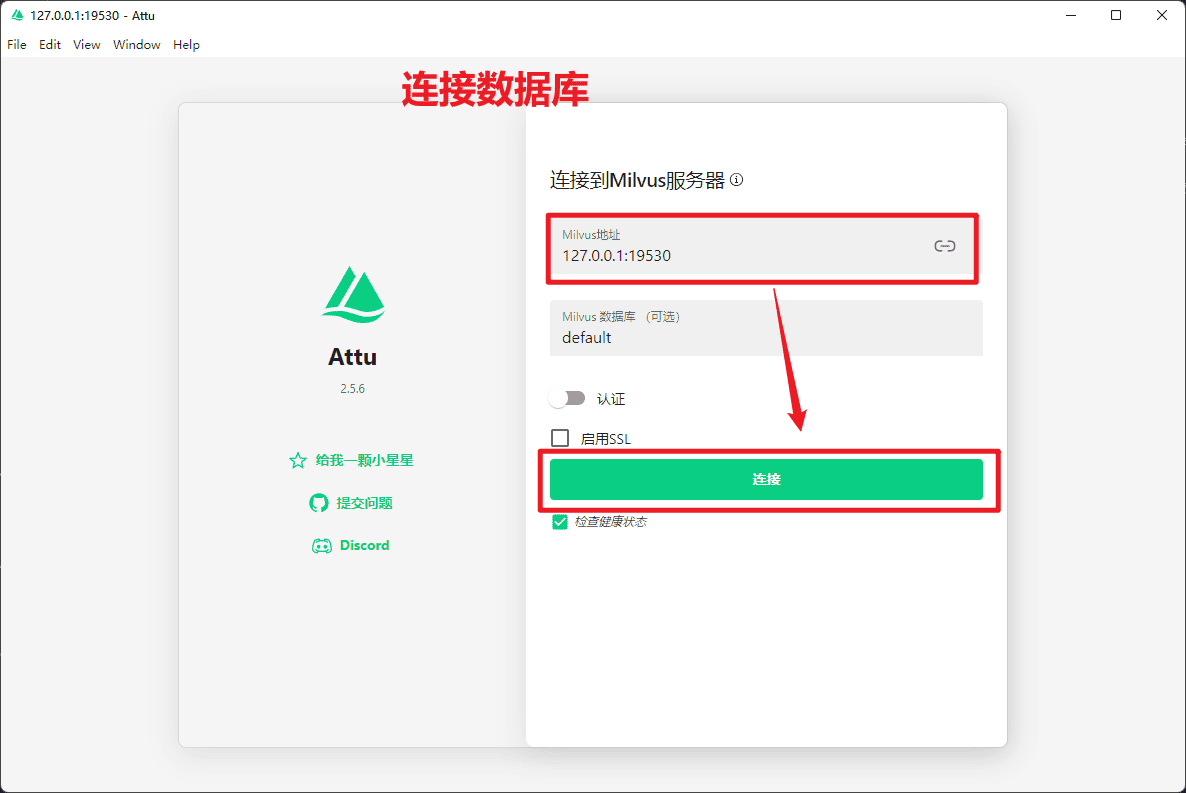Screen dimensions: 1186x793
Task: Open the Edit menu
Action: [x=50, y=45]
